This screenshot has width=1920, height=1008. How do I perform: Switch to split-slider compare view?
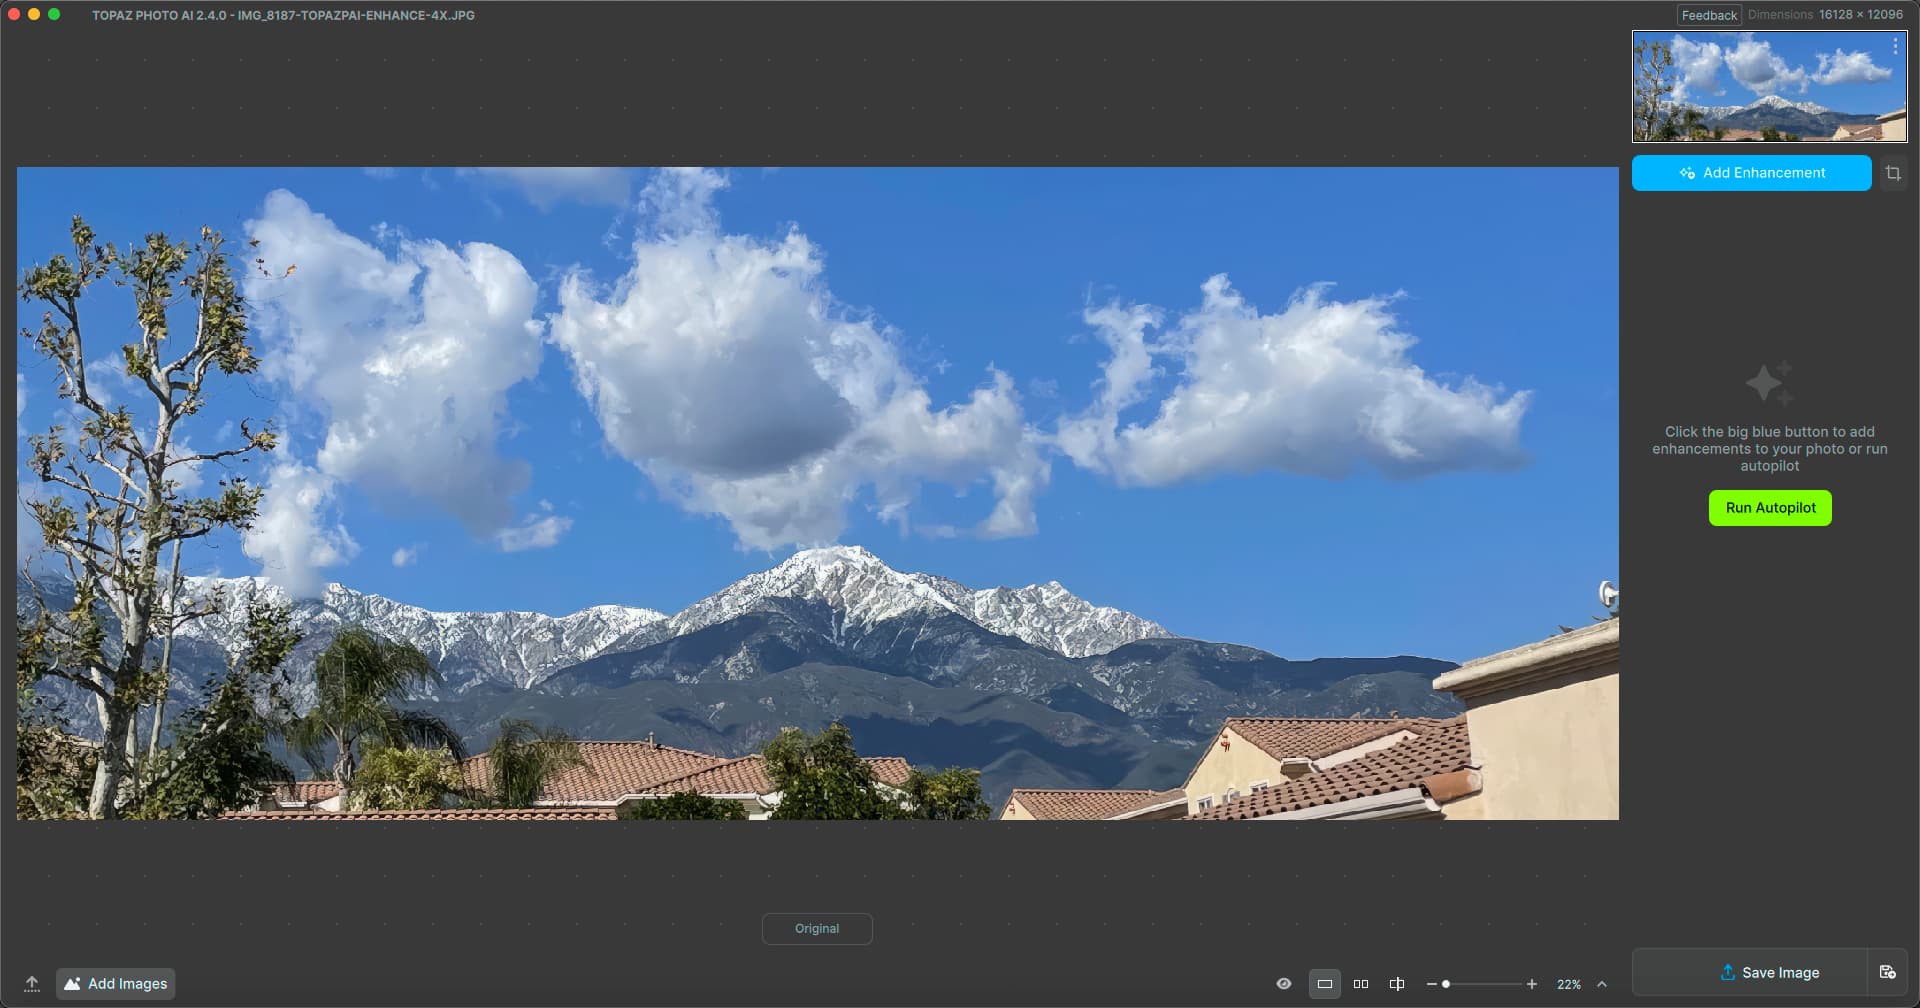[x=1397, y=984]
